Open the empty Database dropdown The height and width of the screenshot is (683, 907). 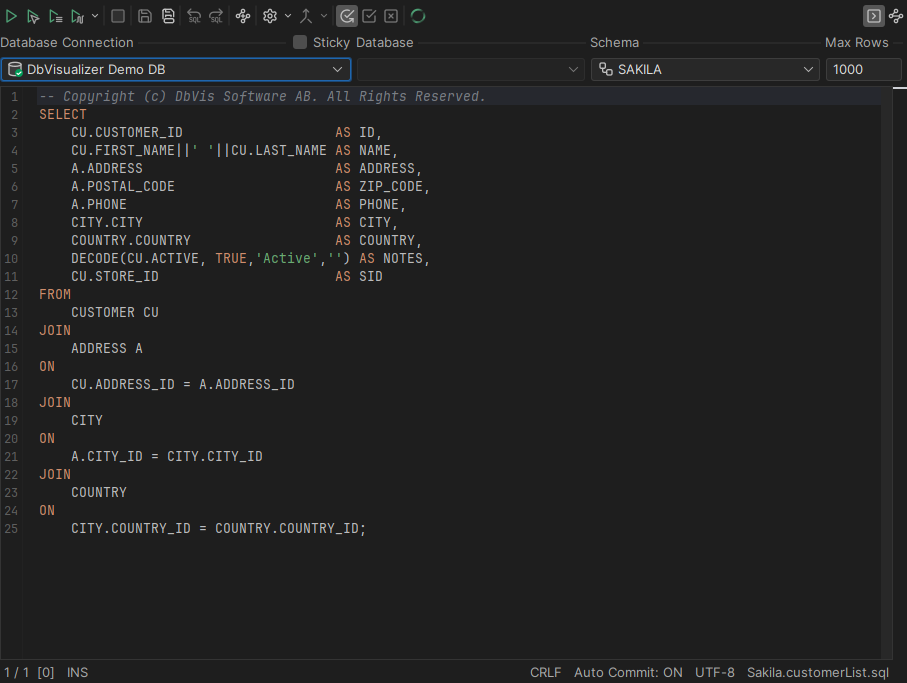470,69
